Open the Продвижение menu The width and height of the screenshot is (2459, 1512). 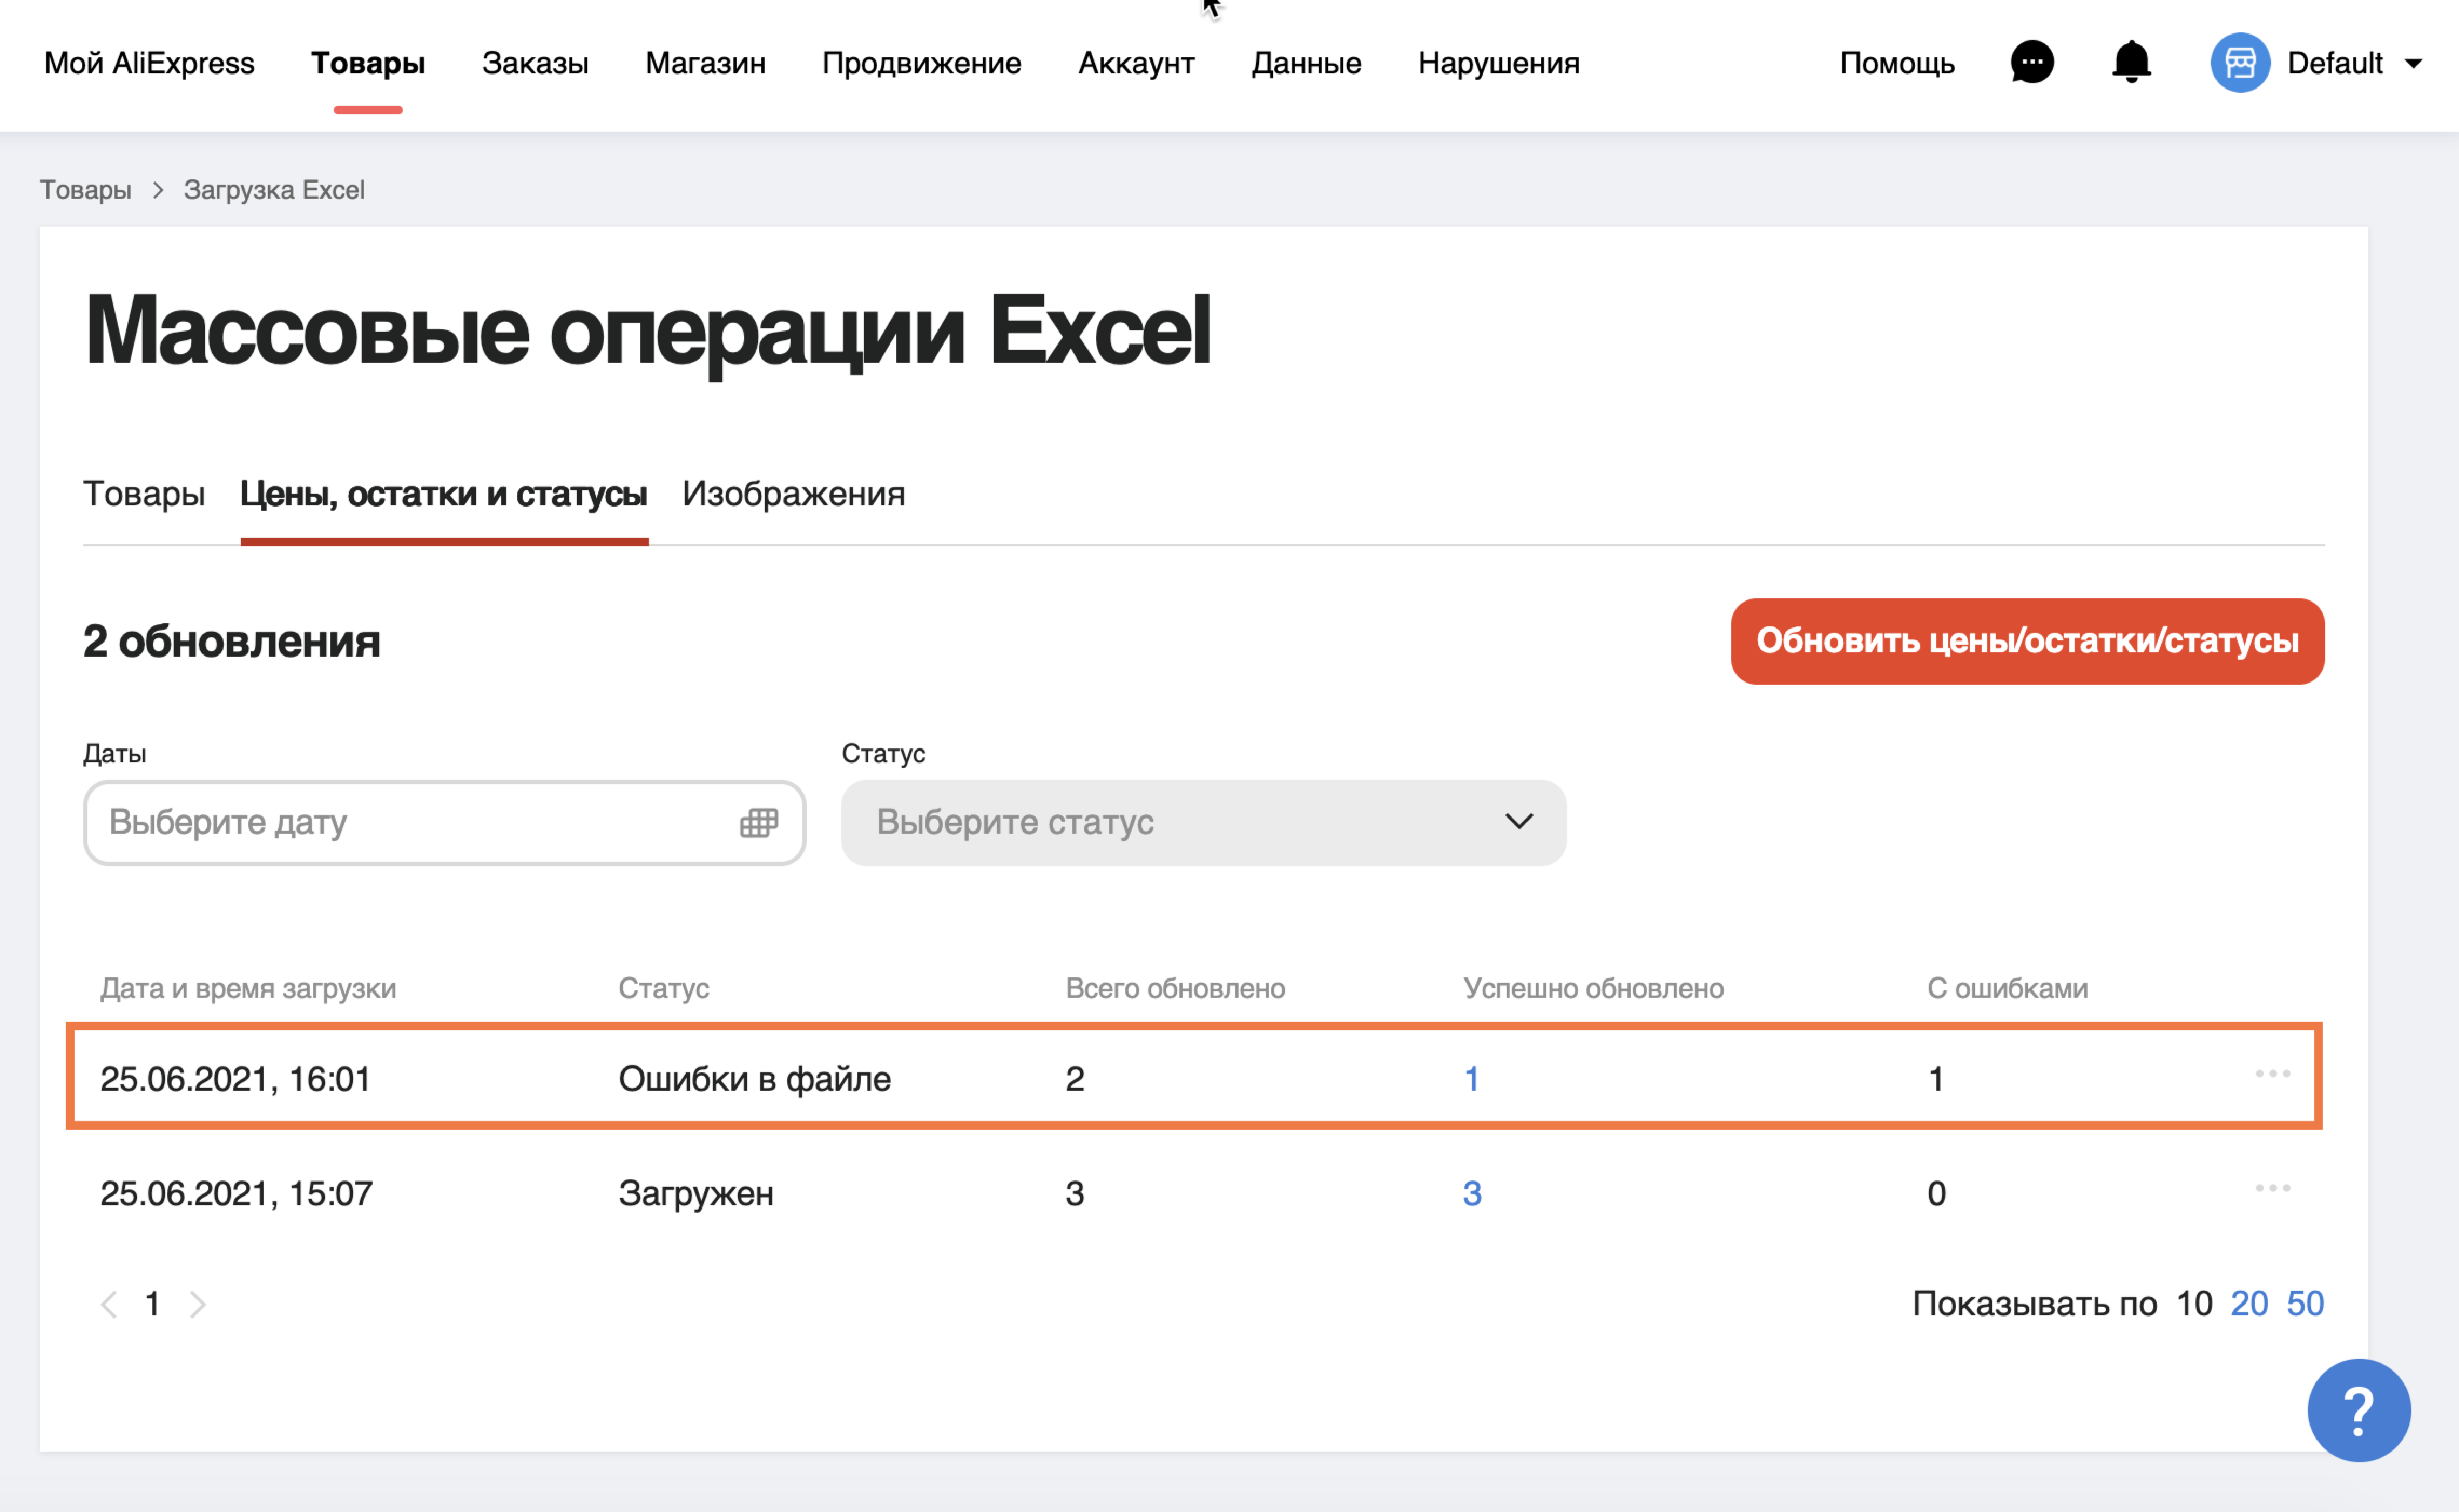921,63
